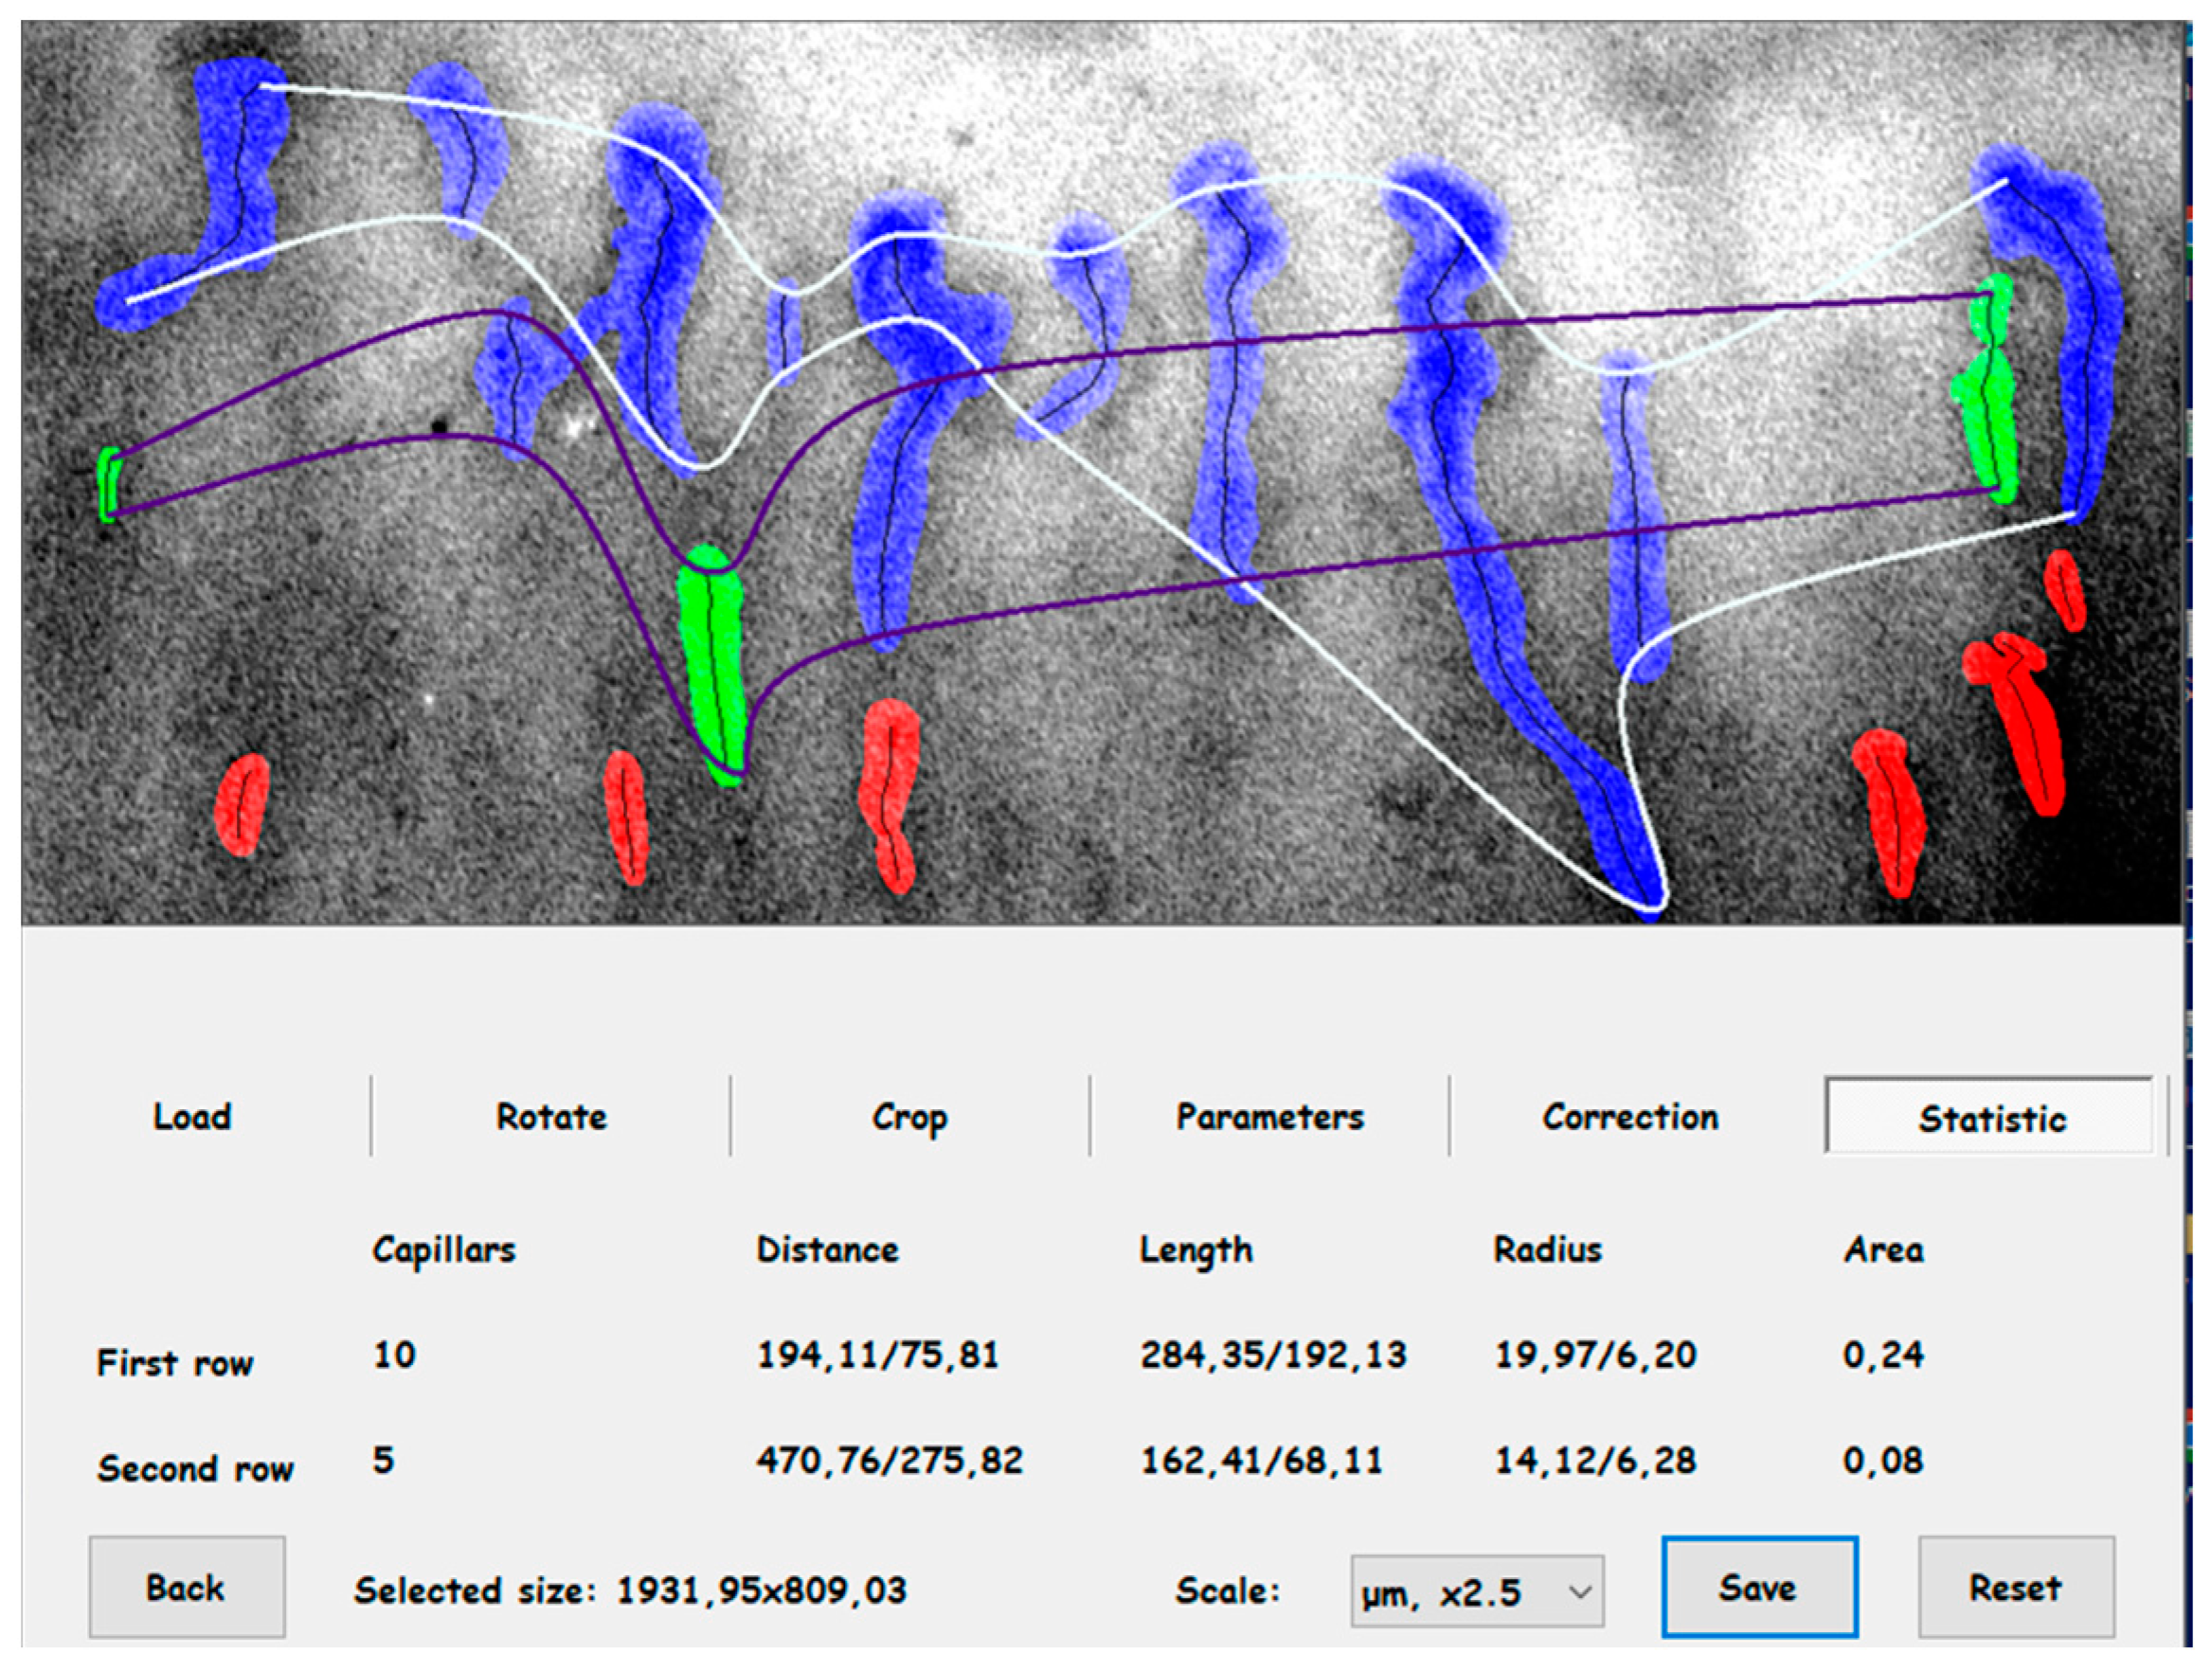Open the Load tab
The height and width of the screenshot is (1670, 2212).
tap(192, 1117)
